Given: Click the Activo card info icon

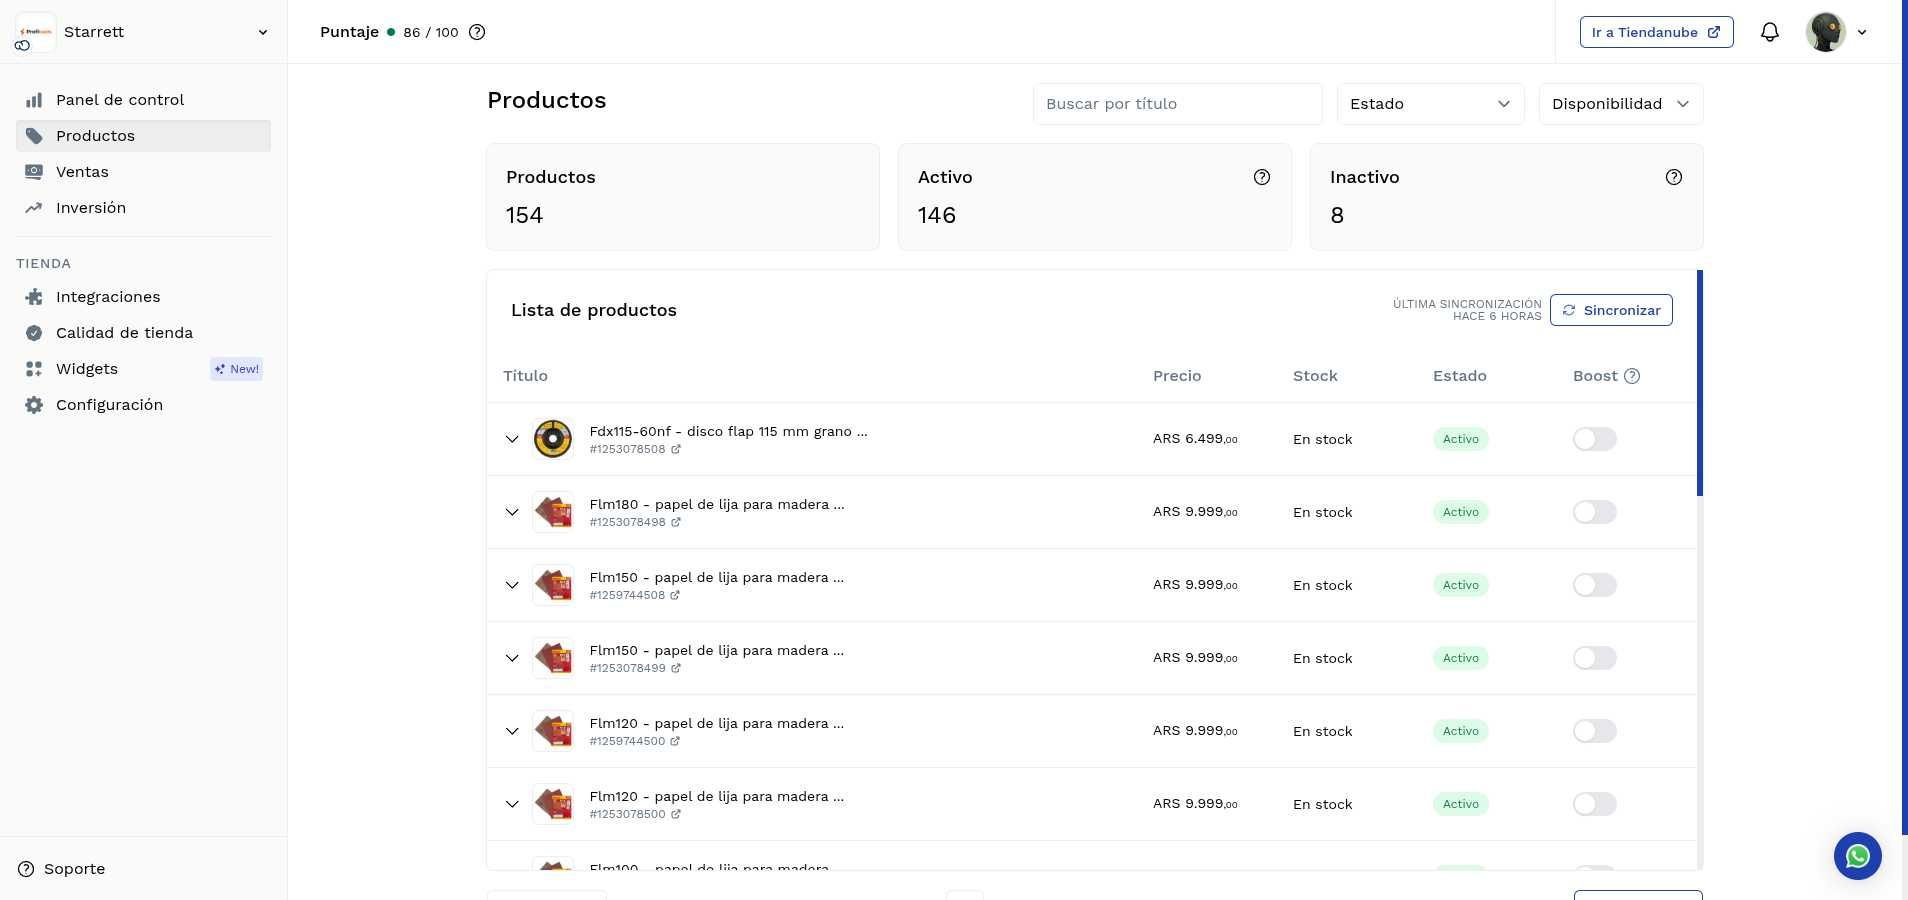Looking at the screenshot, I should point(1261,177).
